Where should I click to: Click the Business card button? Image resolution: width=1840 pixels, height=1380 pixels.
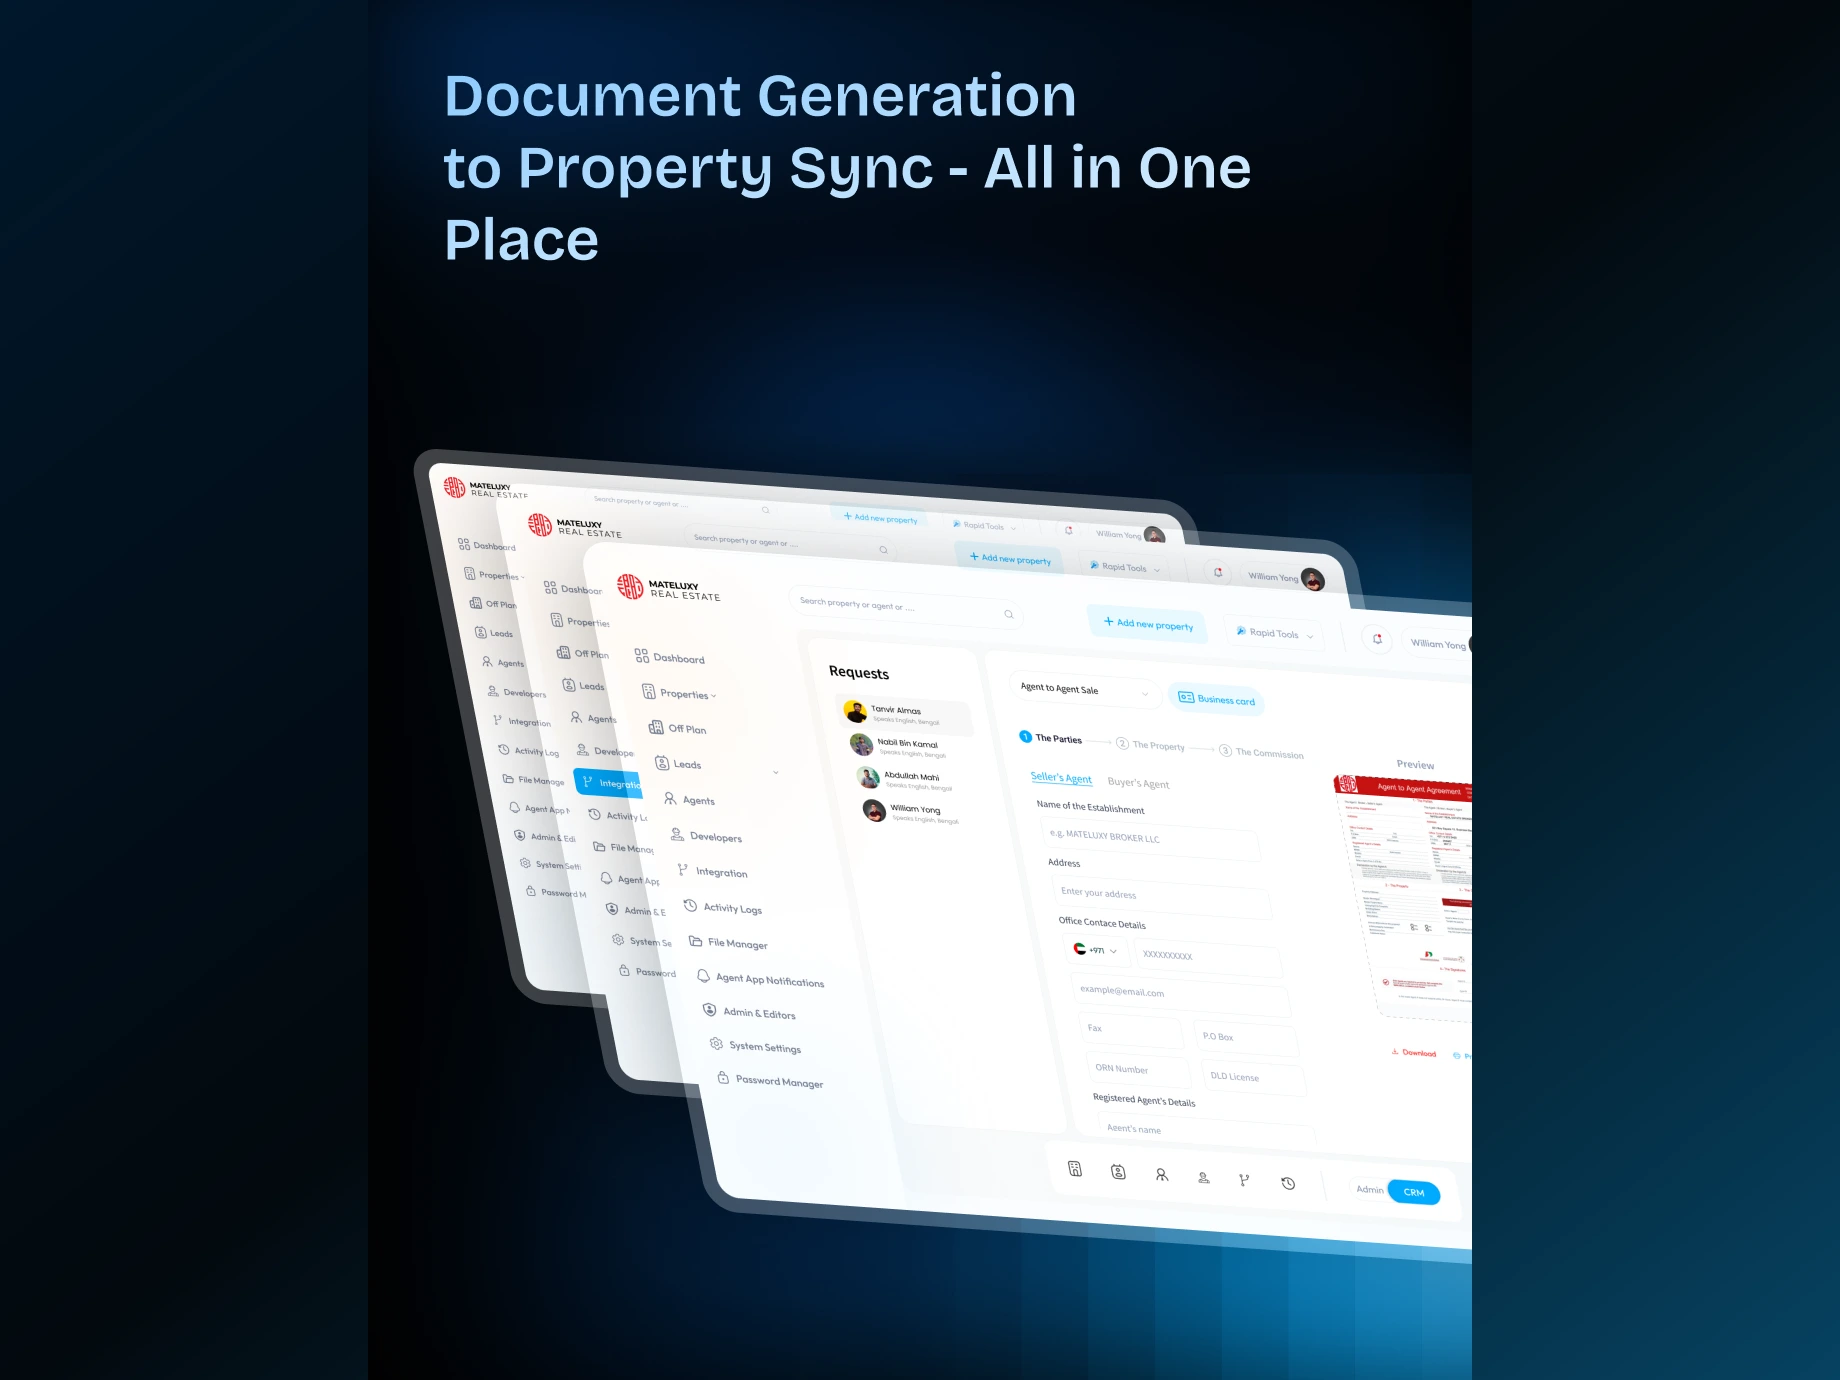pyautogui.click(x=1216, y=699)
